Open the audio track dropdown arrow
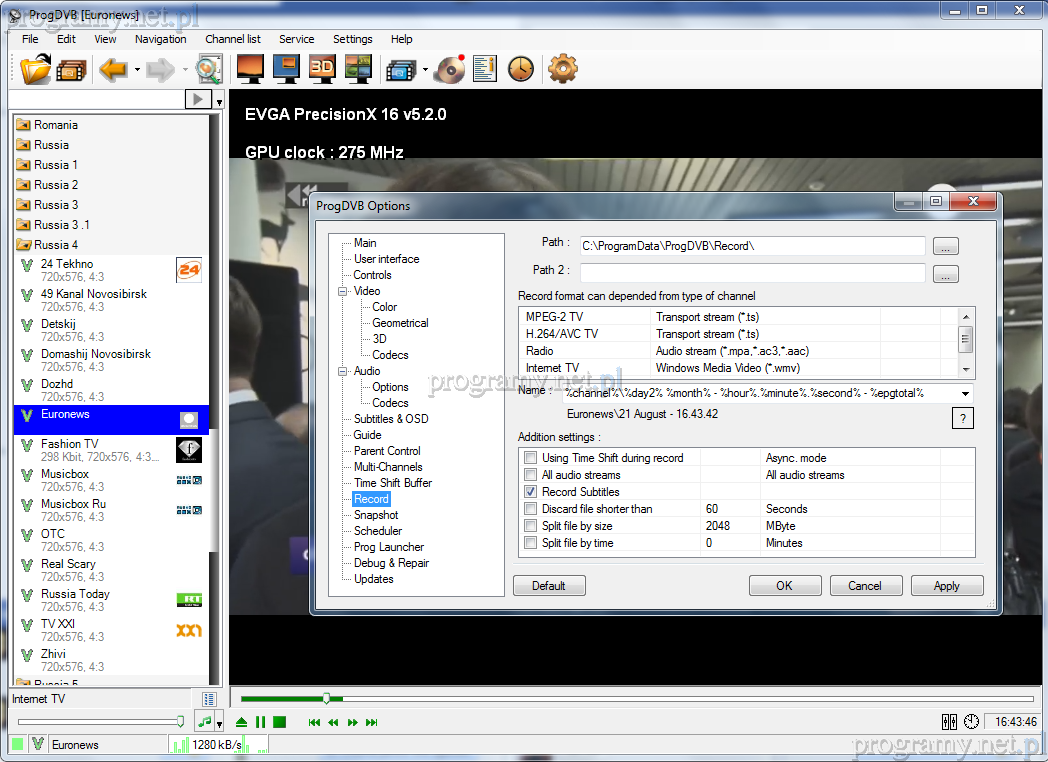This screenshot has height=762, width=1048. coord(219,723)
